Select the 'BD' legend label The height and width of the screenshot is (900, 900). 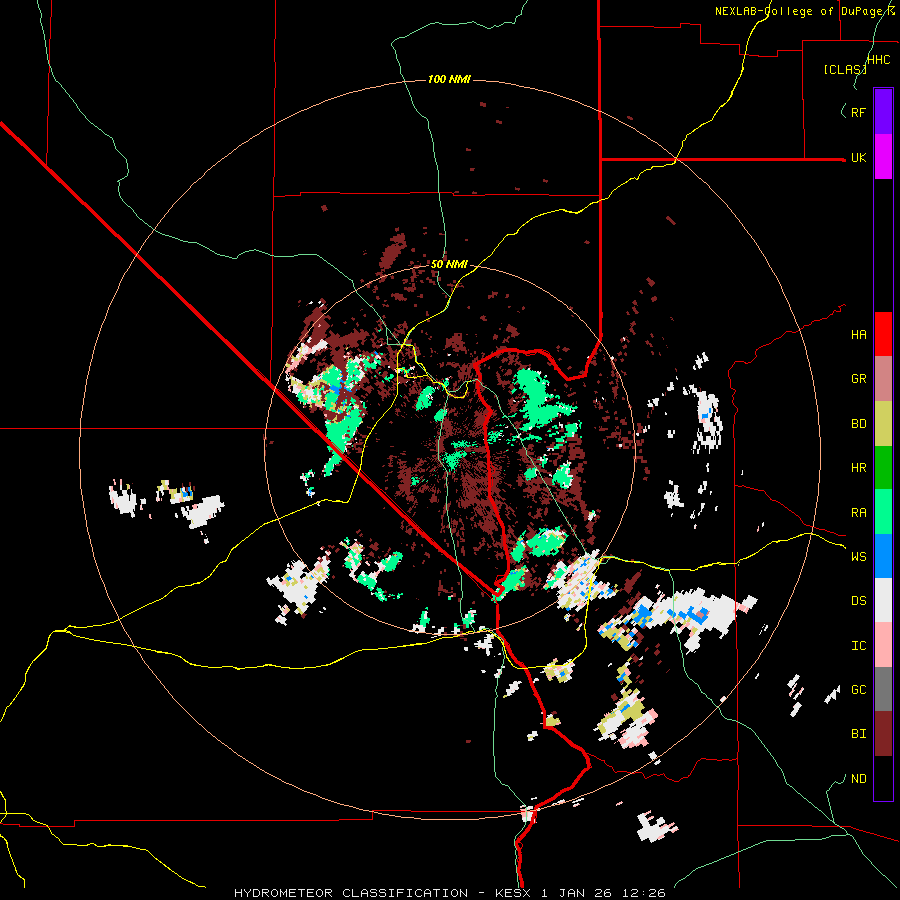pyautogui.click(x=858, y=424)
